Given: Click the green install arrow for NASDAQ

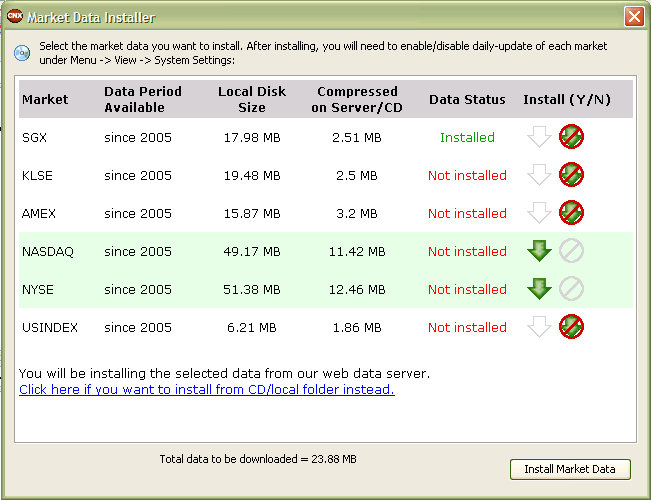Looking at the screenshot, I should [540, 251].
